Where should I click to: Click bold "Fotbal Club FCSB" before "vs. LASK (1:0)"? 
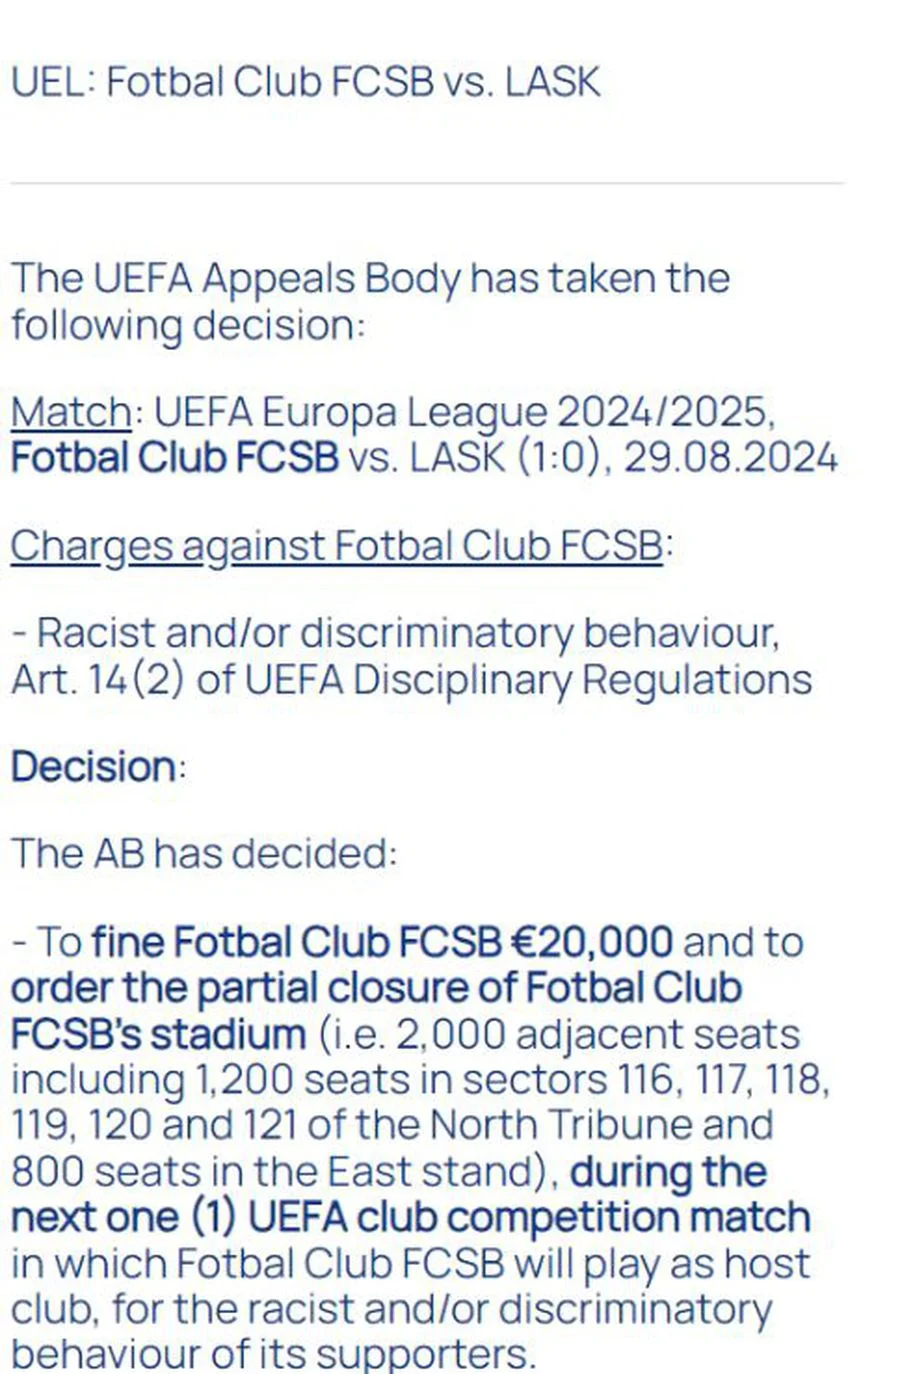[175, 458]
